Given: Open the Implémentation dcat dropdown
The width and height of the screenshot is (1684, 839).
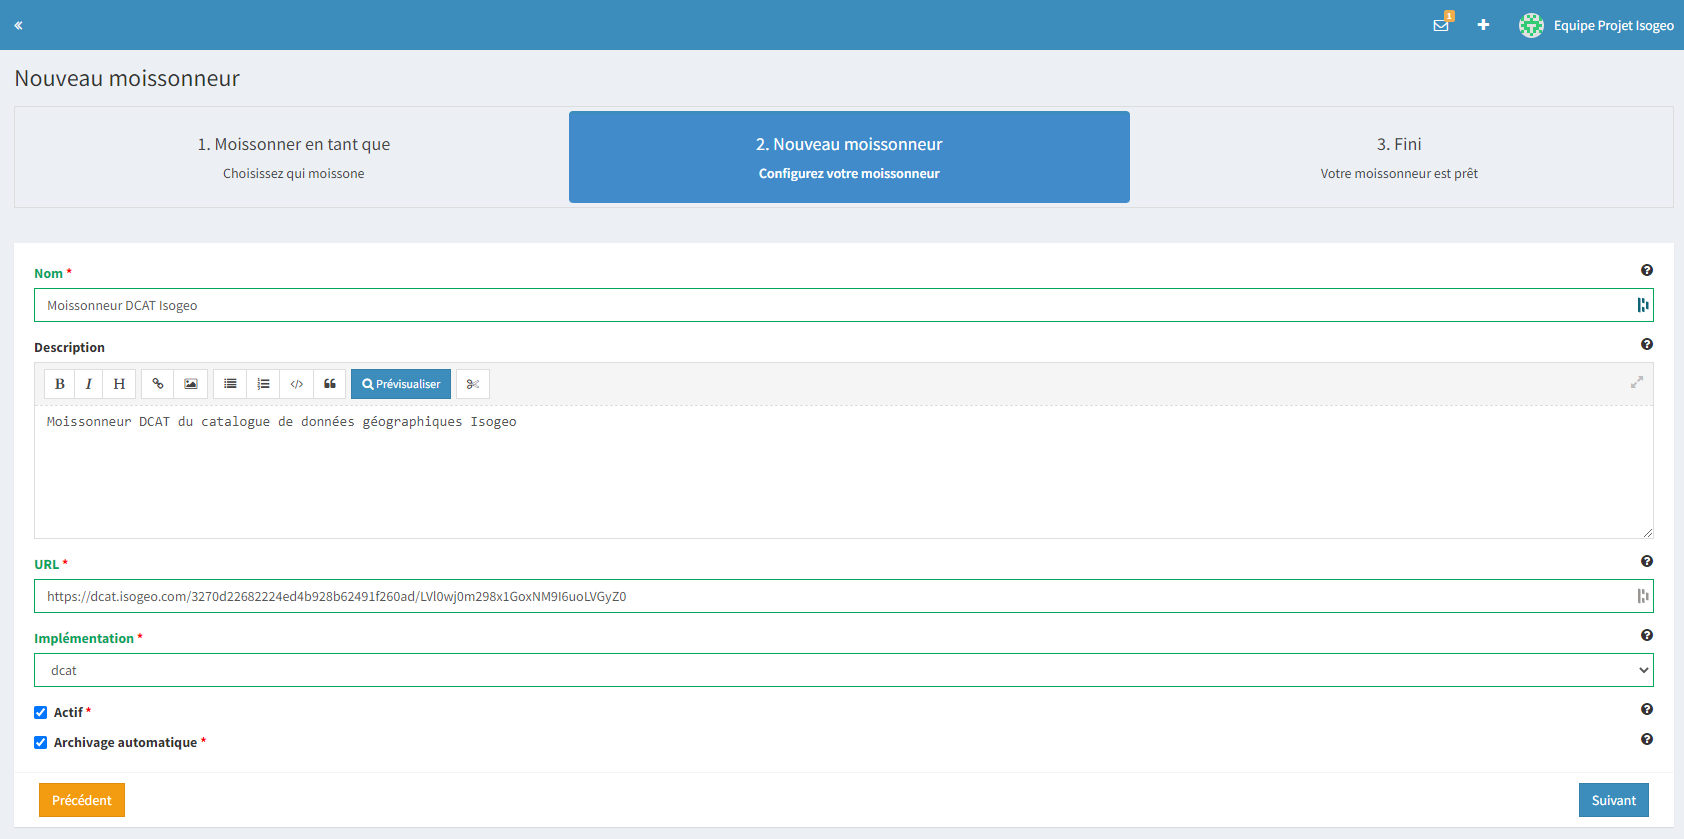Looking at the screenshot, I should click(x=844, y=670).
